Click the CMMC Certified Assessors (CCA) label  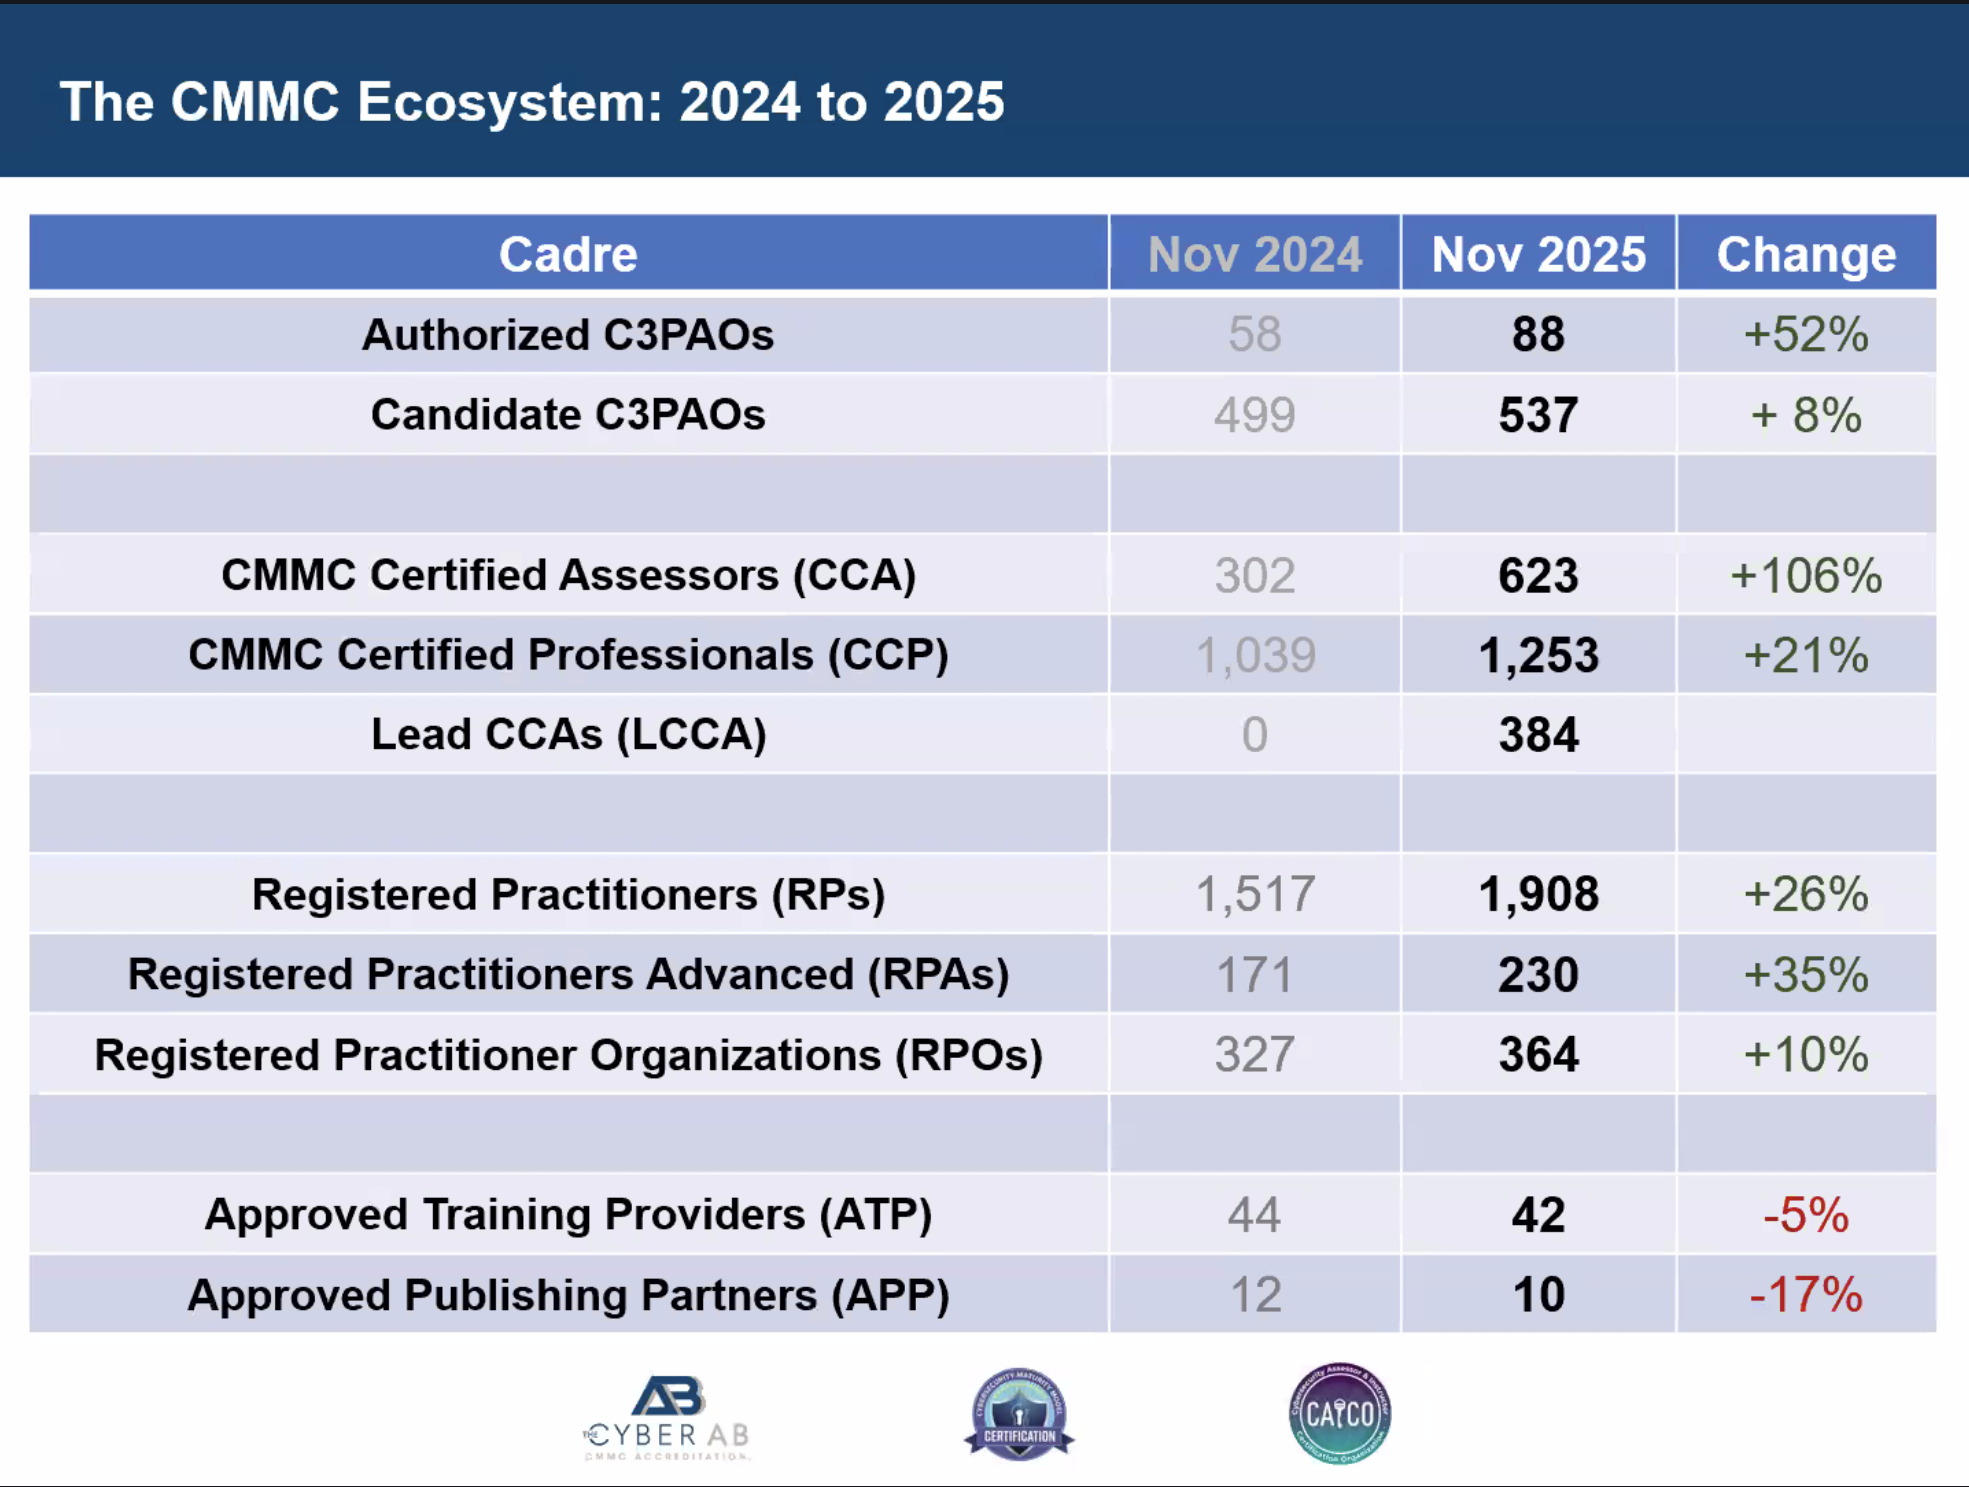point(568,575)
